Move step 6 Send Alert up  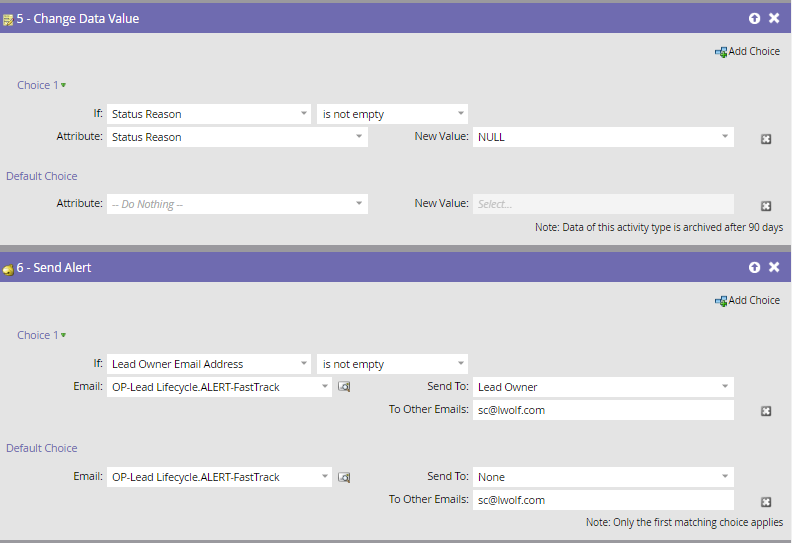coord(755,268)
